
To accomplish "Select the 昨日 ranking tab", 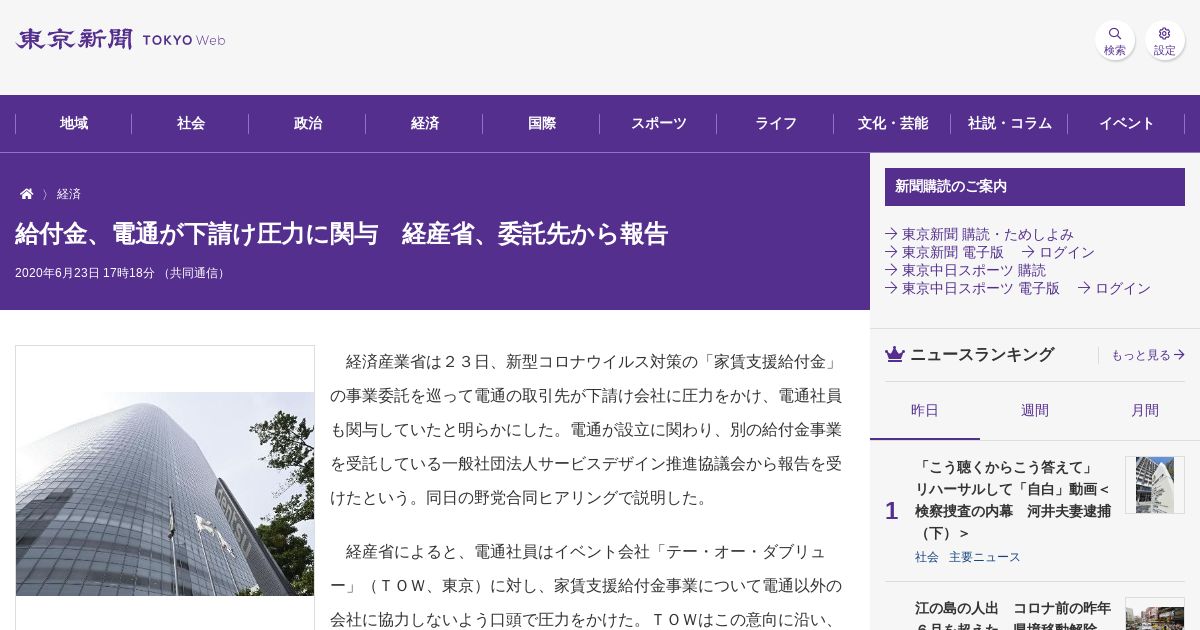I will coord(925,411).
